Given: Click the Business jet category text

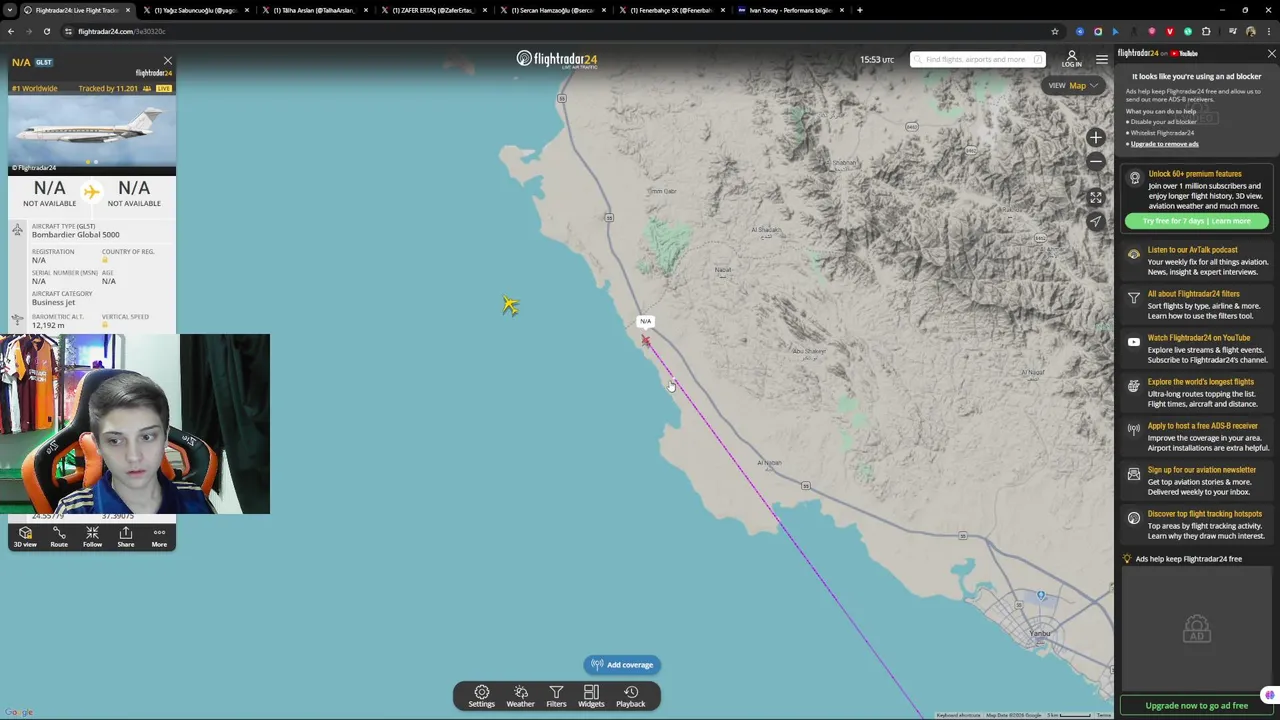Looking at the screenshot, I should pyautogui.click(x=53, y=302).
